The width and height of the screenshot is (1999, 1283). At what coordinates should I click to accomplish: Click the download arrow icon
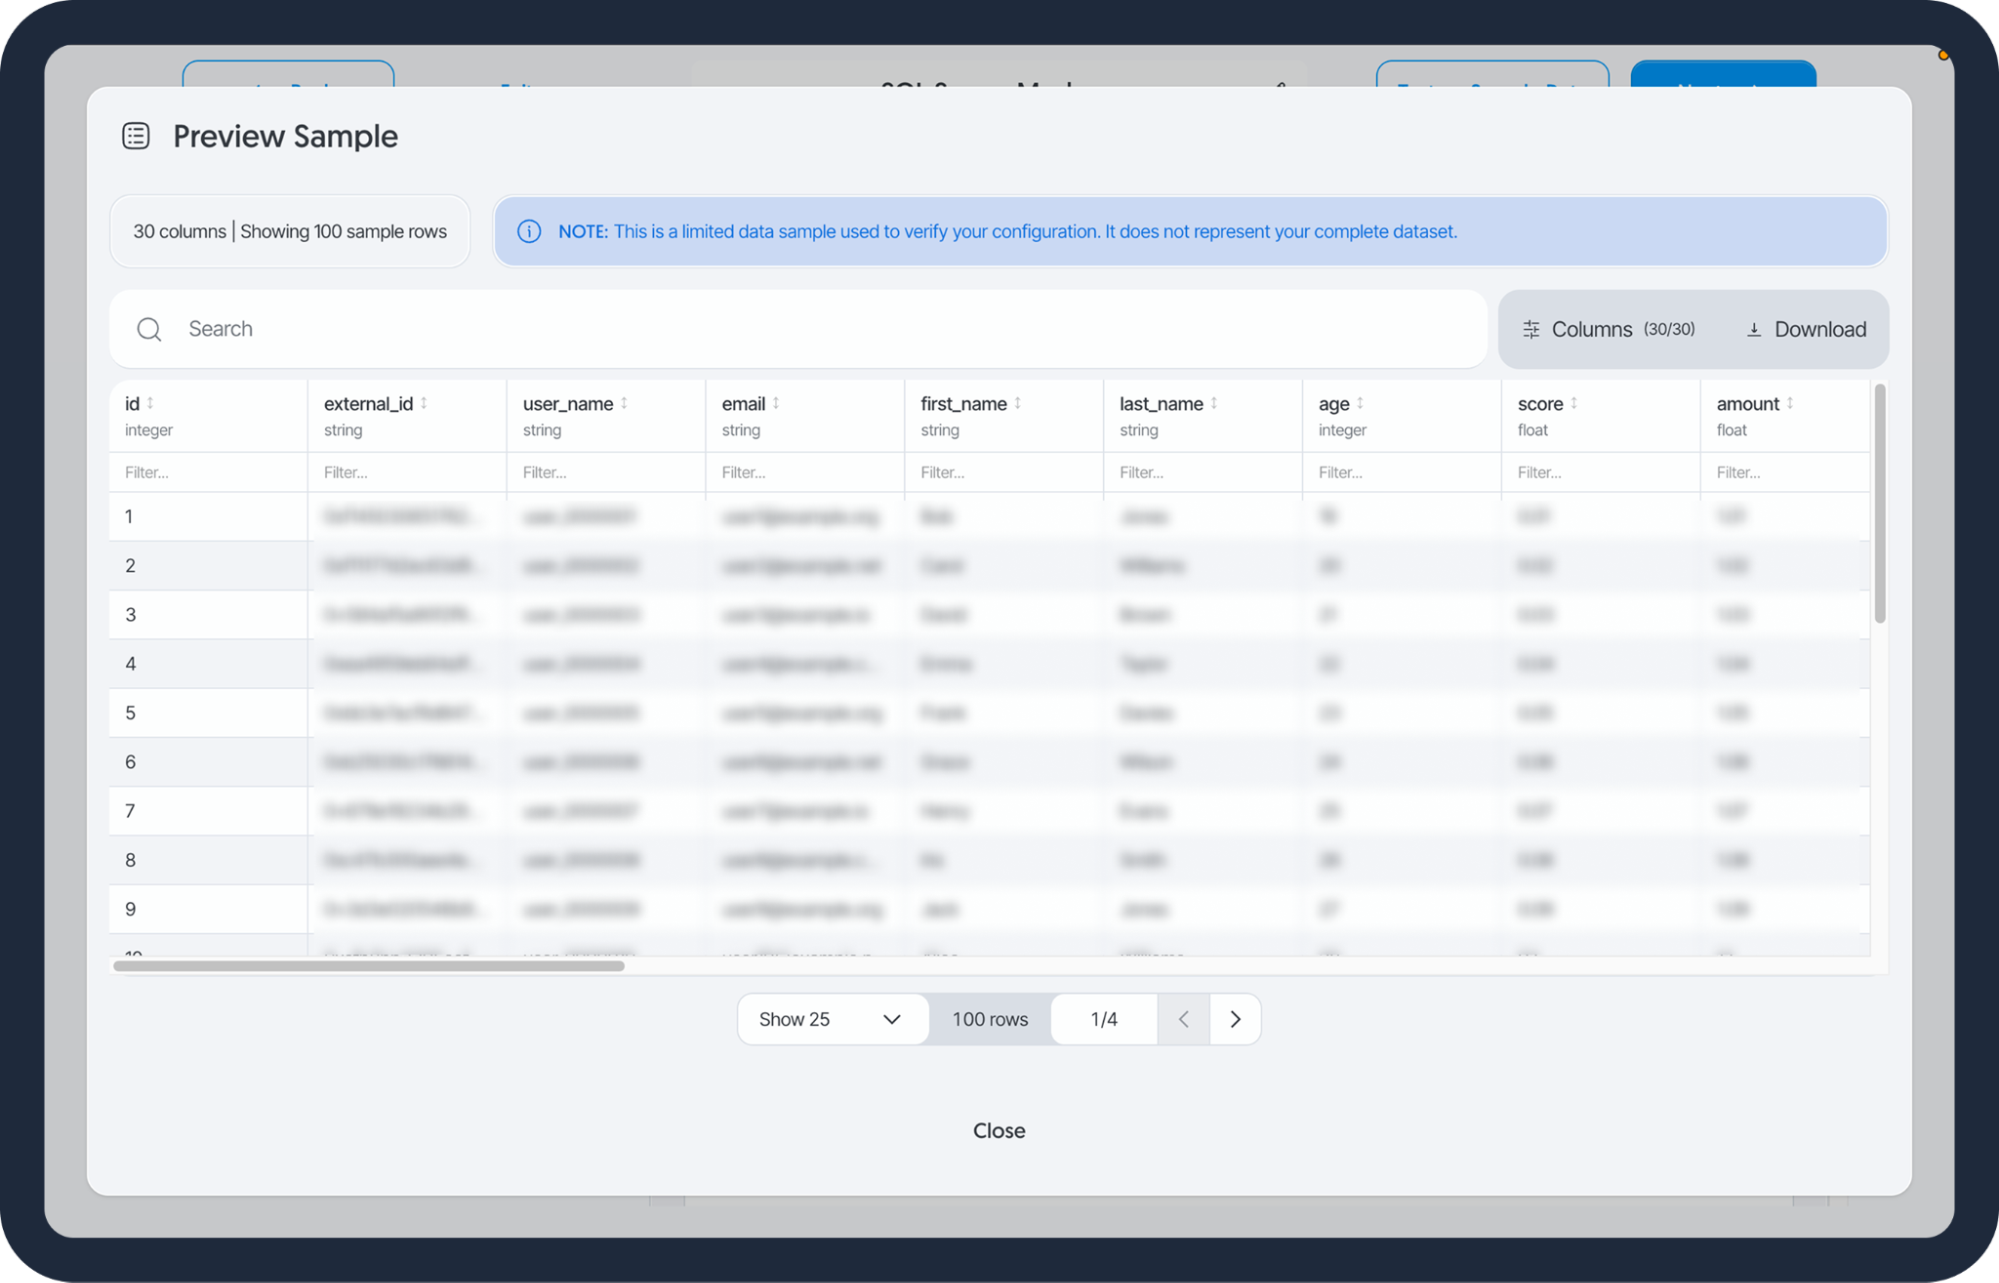pos(1754,329)
